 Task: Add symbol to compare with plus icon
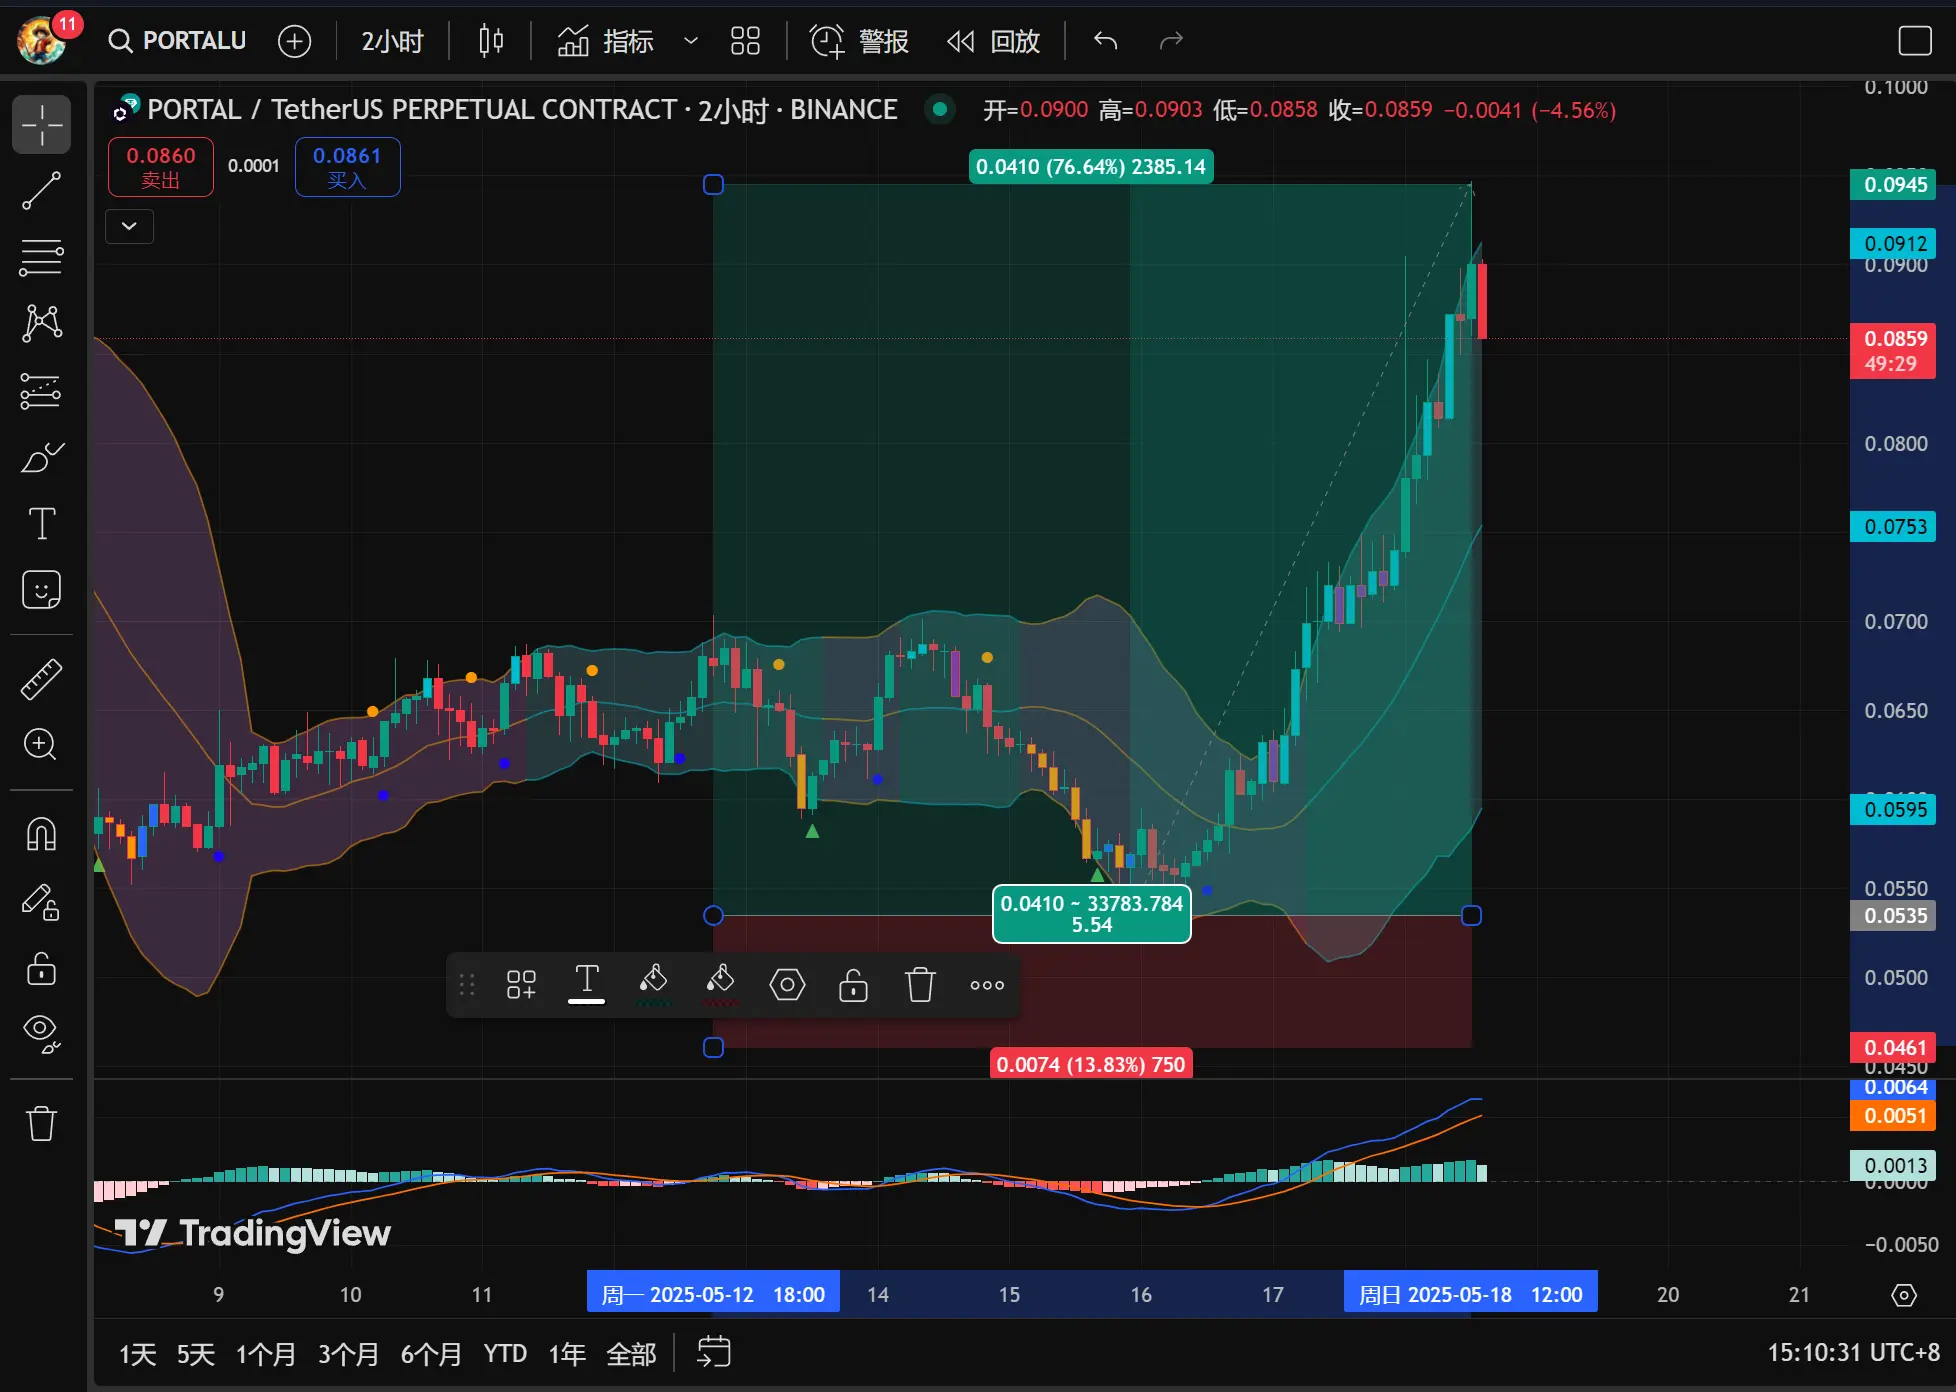pos(294,41)
